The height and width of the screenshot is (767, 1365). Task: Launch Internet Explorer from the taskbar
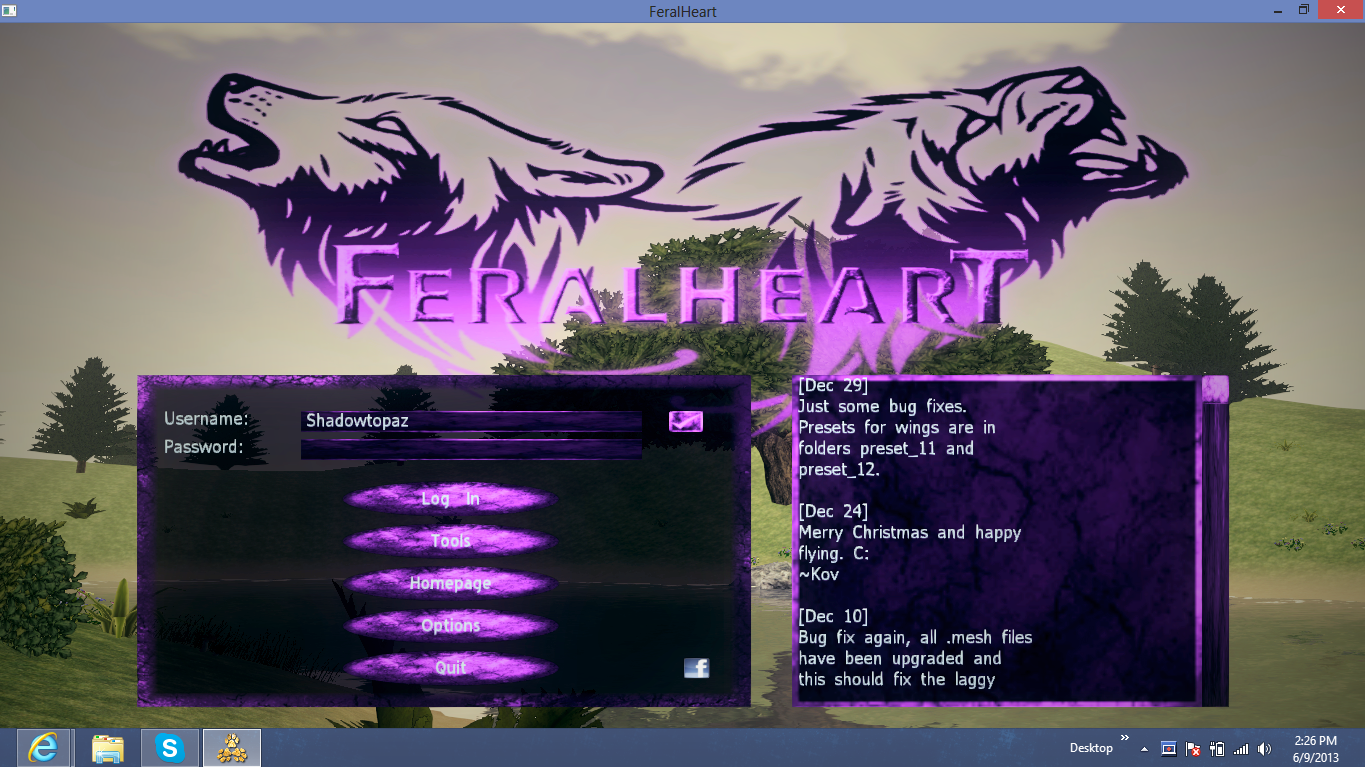(x=40, y=747)
